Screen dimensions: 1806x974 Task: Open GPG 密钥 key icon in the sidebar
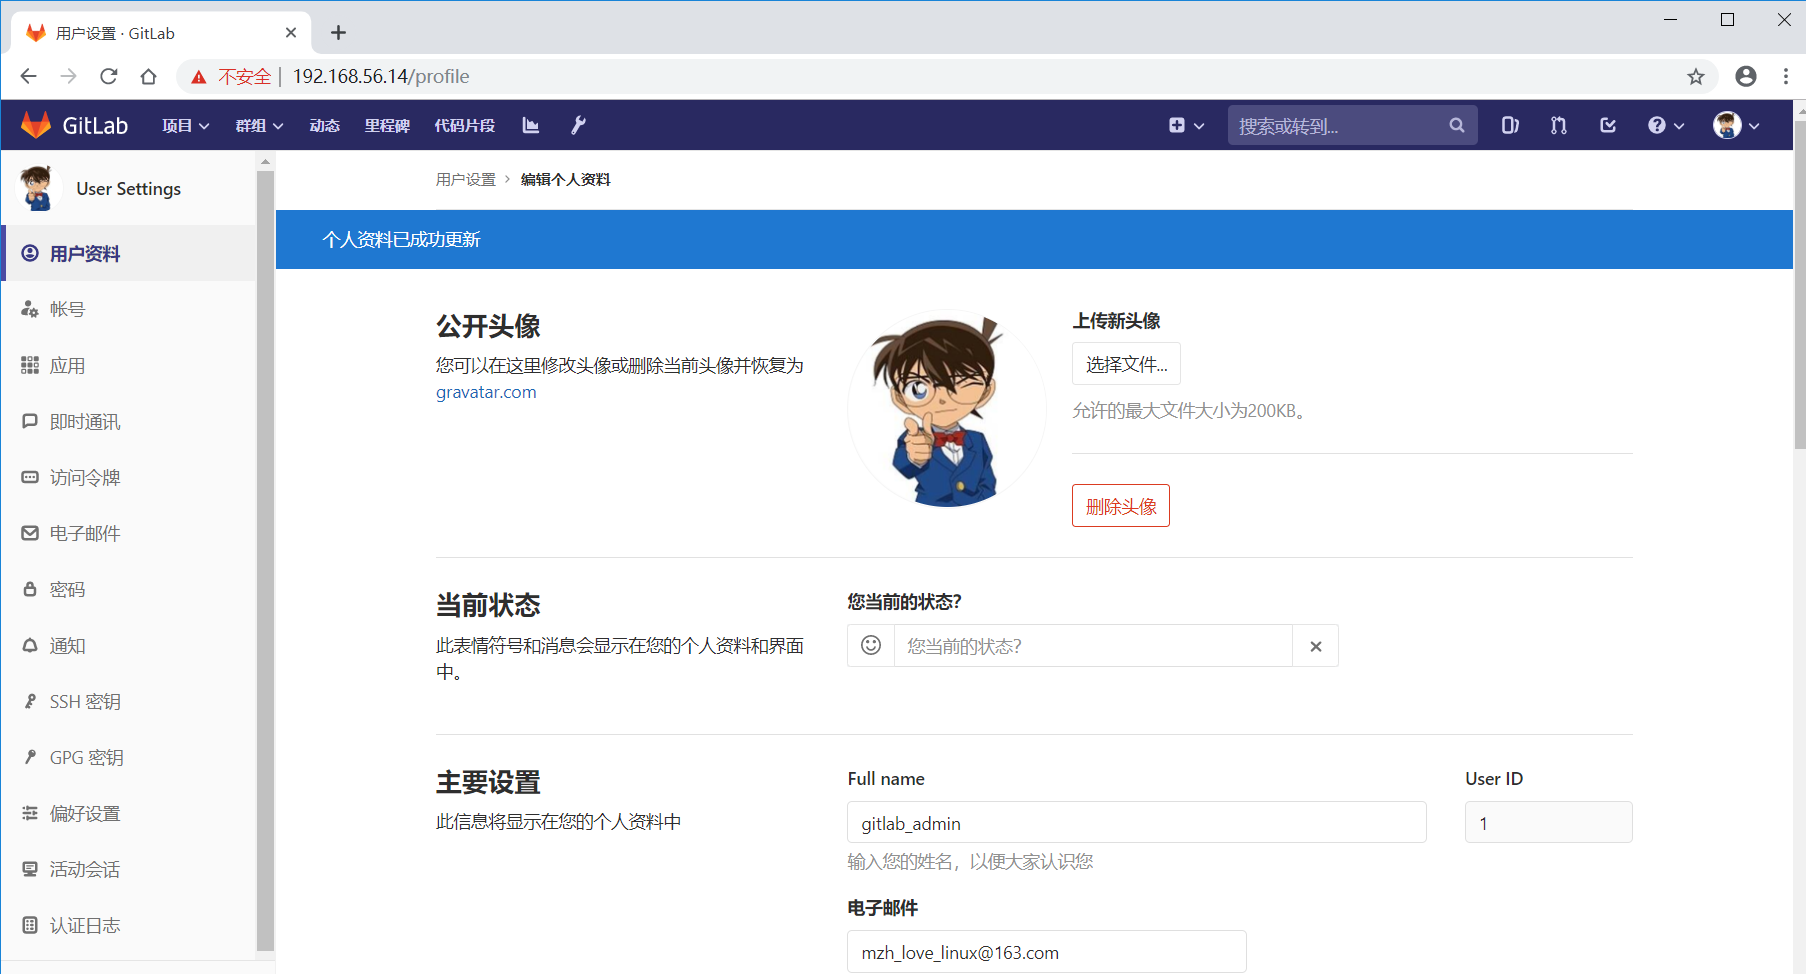coord(30,757)
